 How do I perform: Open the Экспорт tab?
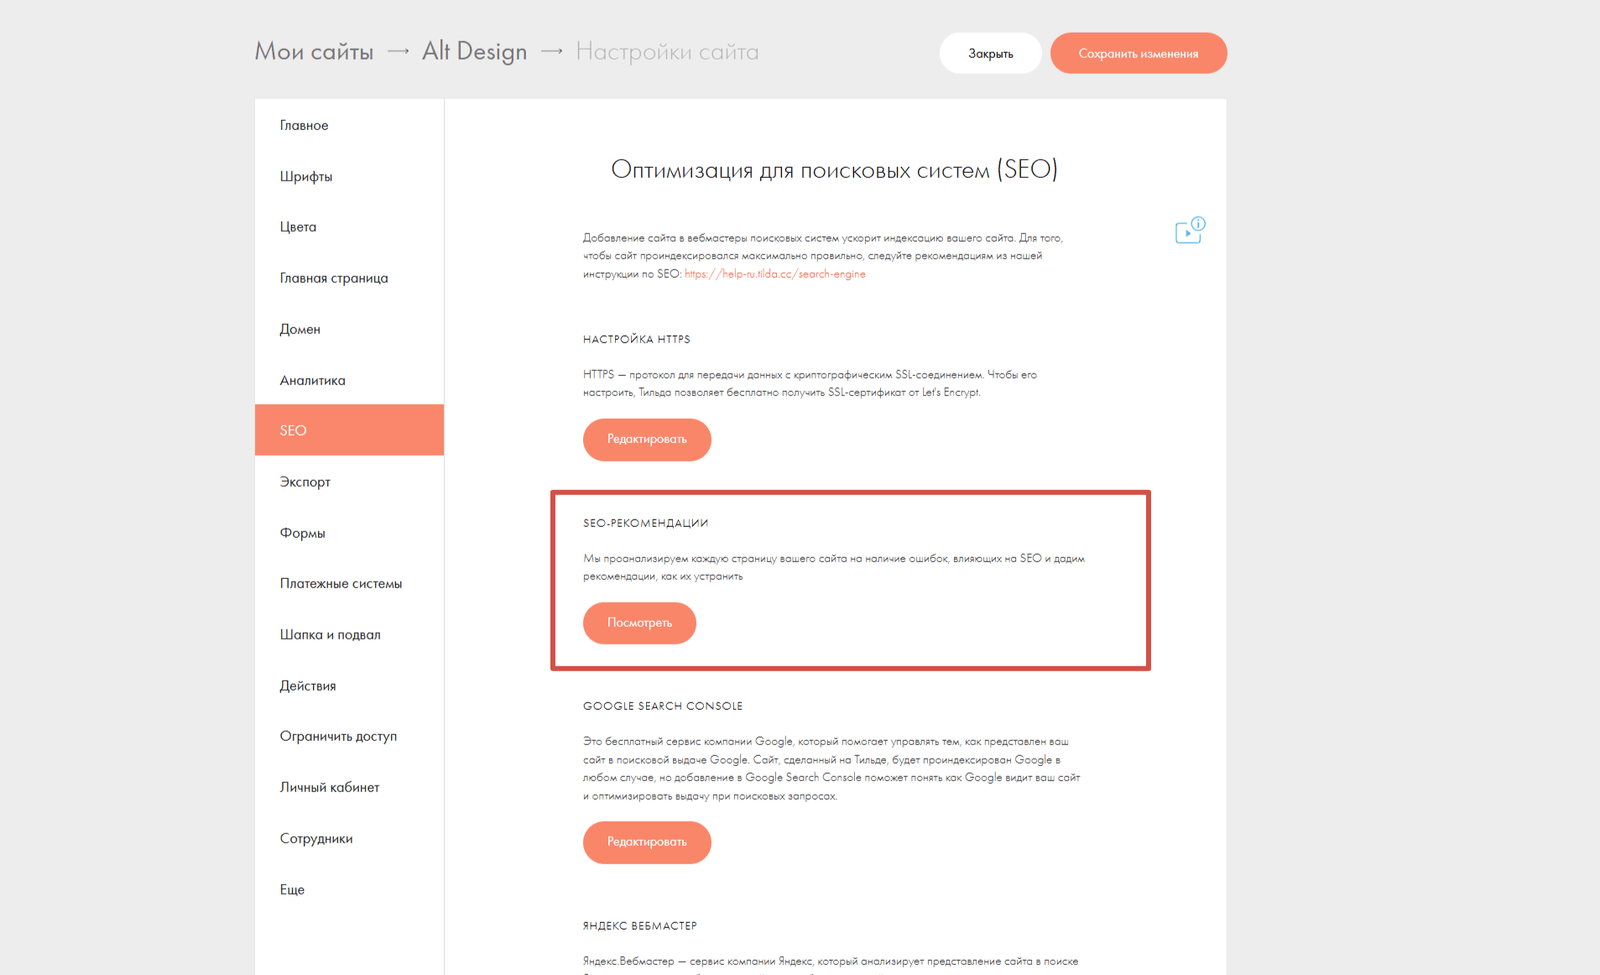coord(349,482)
